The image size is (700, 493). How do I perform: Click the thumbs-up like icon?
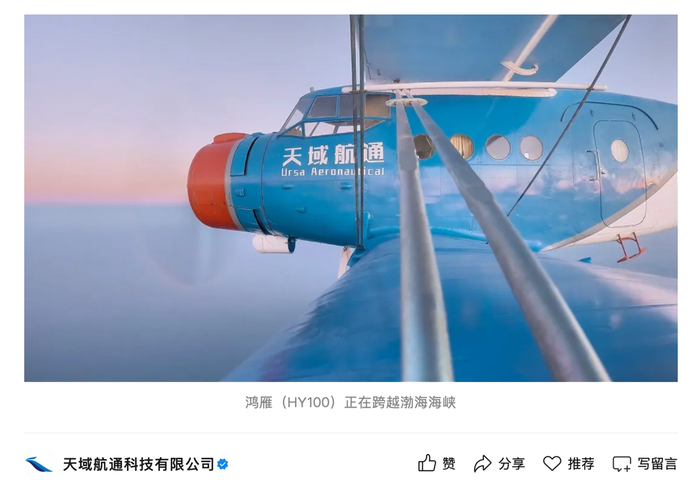[x=427, y=464]
